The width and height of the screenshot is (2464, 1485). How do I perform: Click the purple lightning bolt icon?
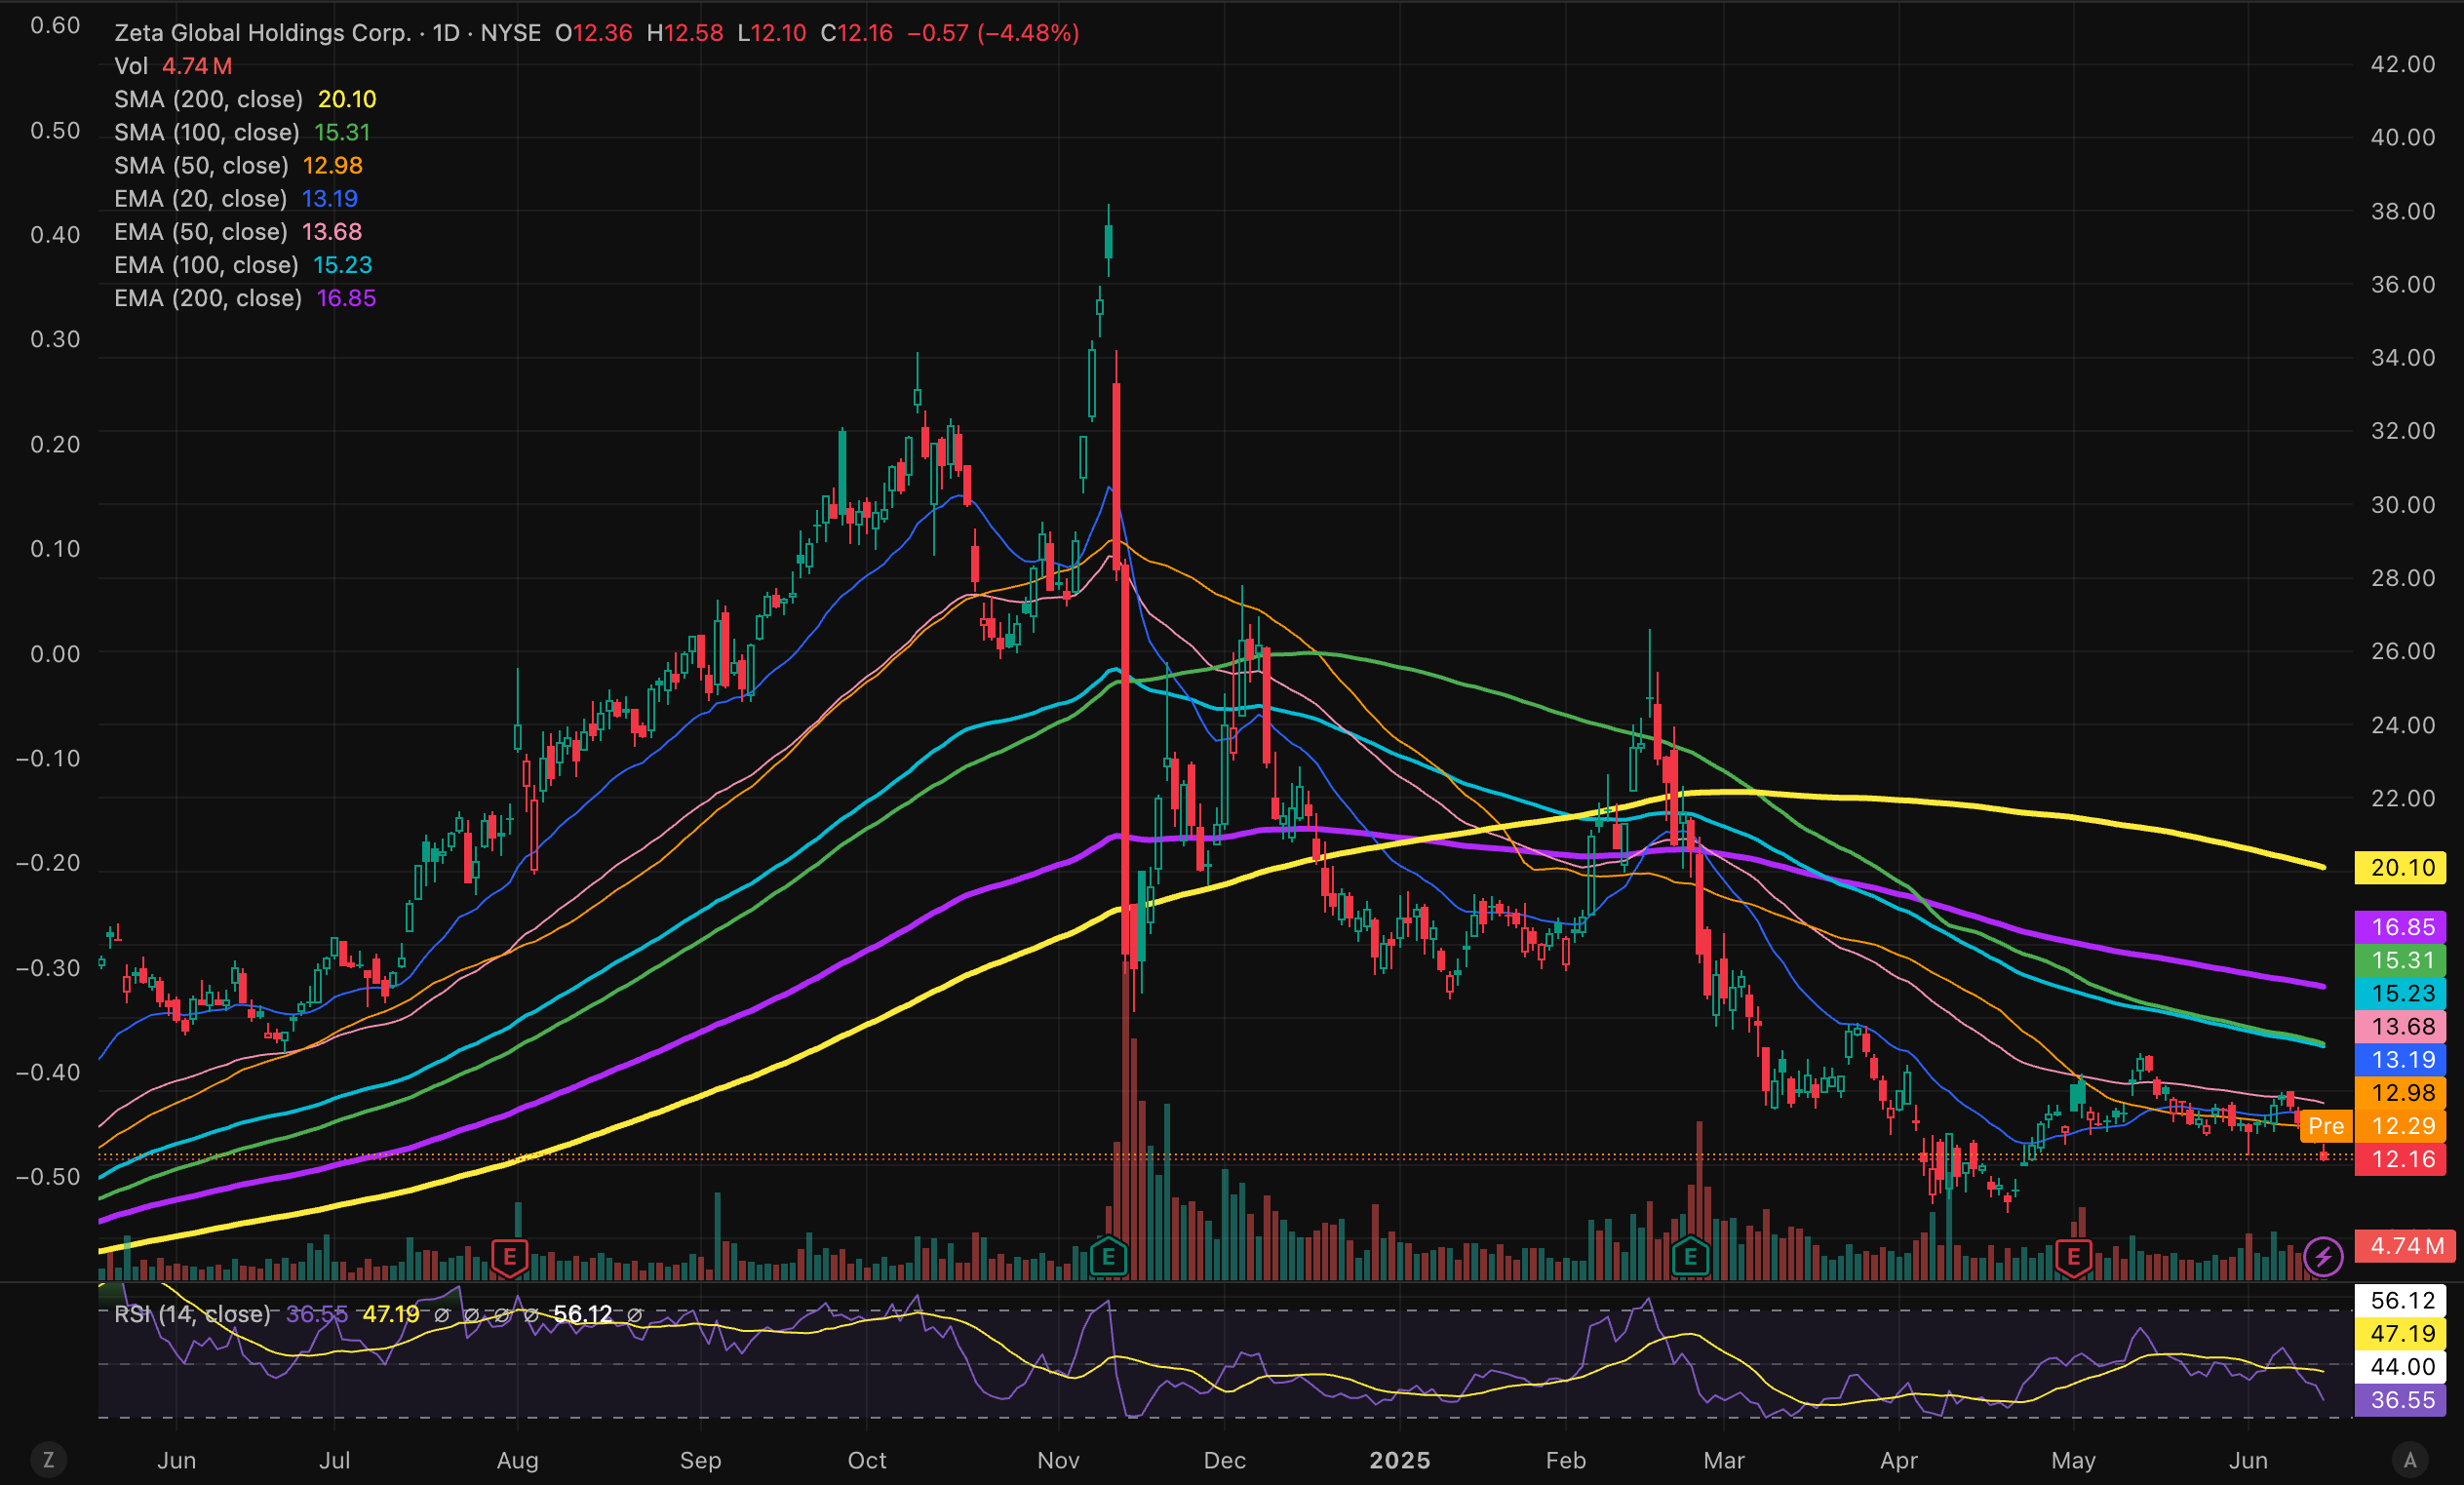tap(2323, 1256)
